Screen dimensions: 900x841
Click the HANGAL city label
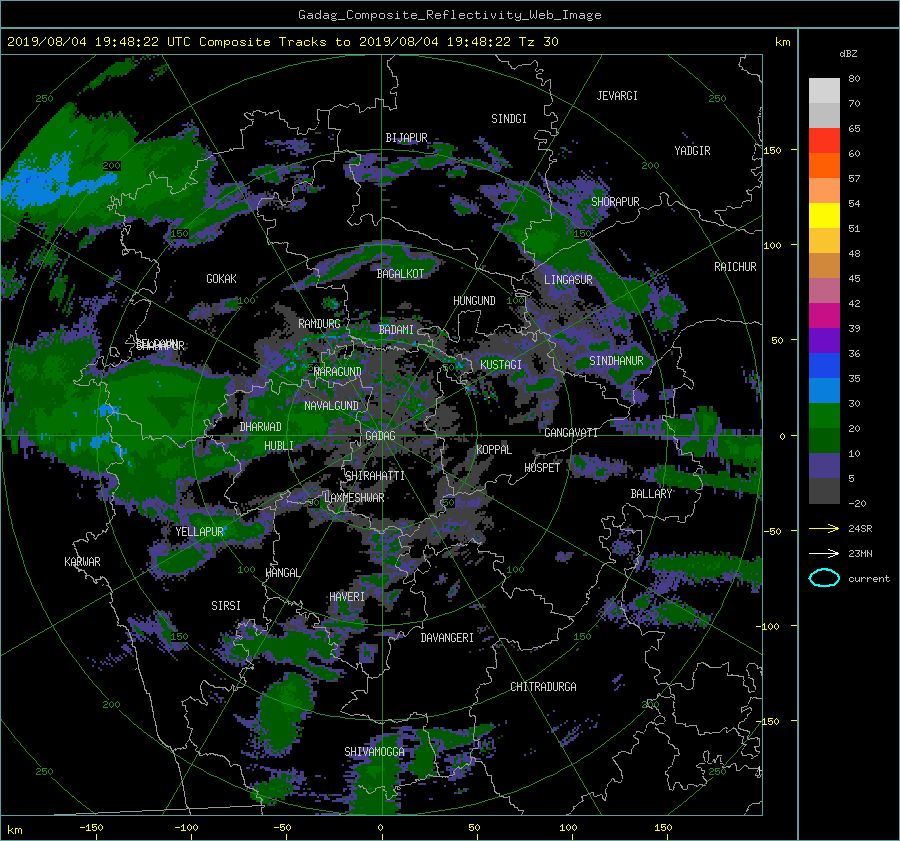[282, 573]
